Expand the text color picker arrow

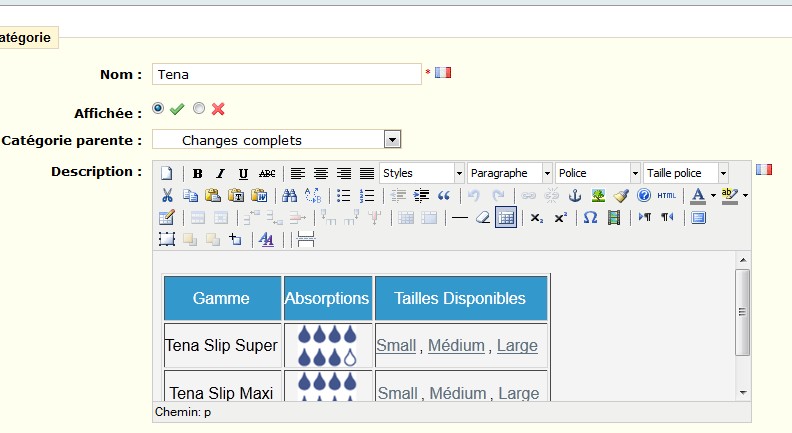(x=713, y=196)
